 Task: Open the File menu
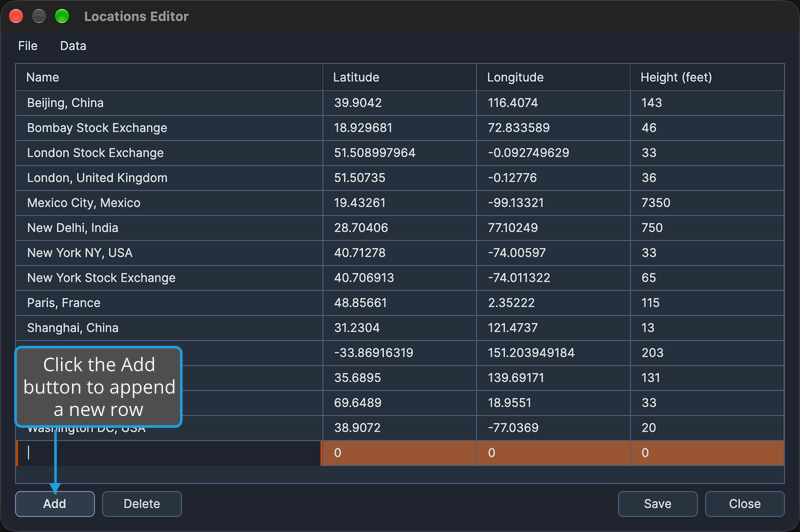28,46
